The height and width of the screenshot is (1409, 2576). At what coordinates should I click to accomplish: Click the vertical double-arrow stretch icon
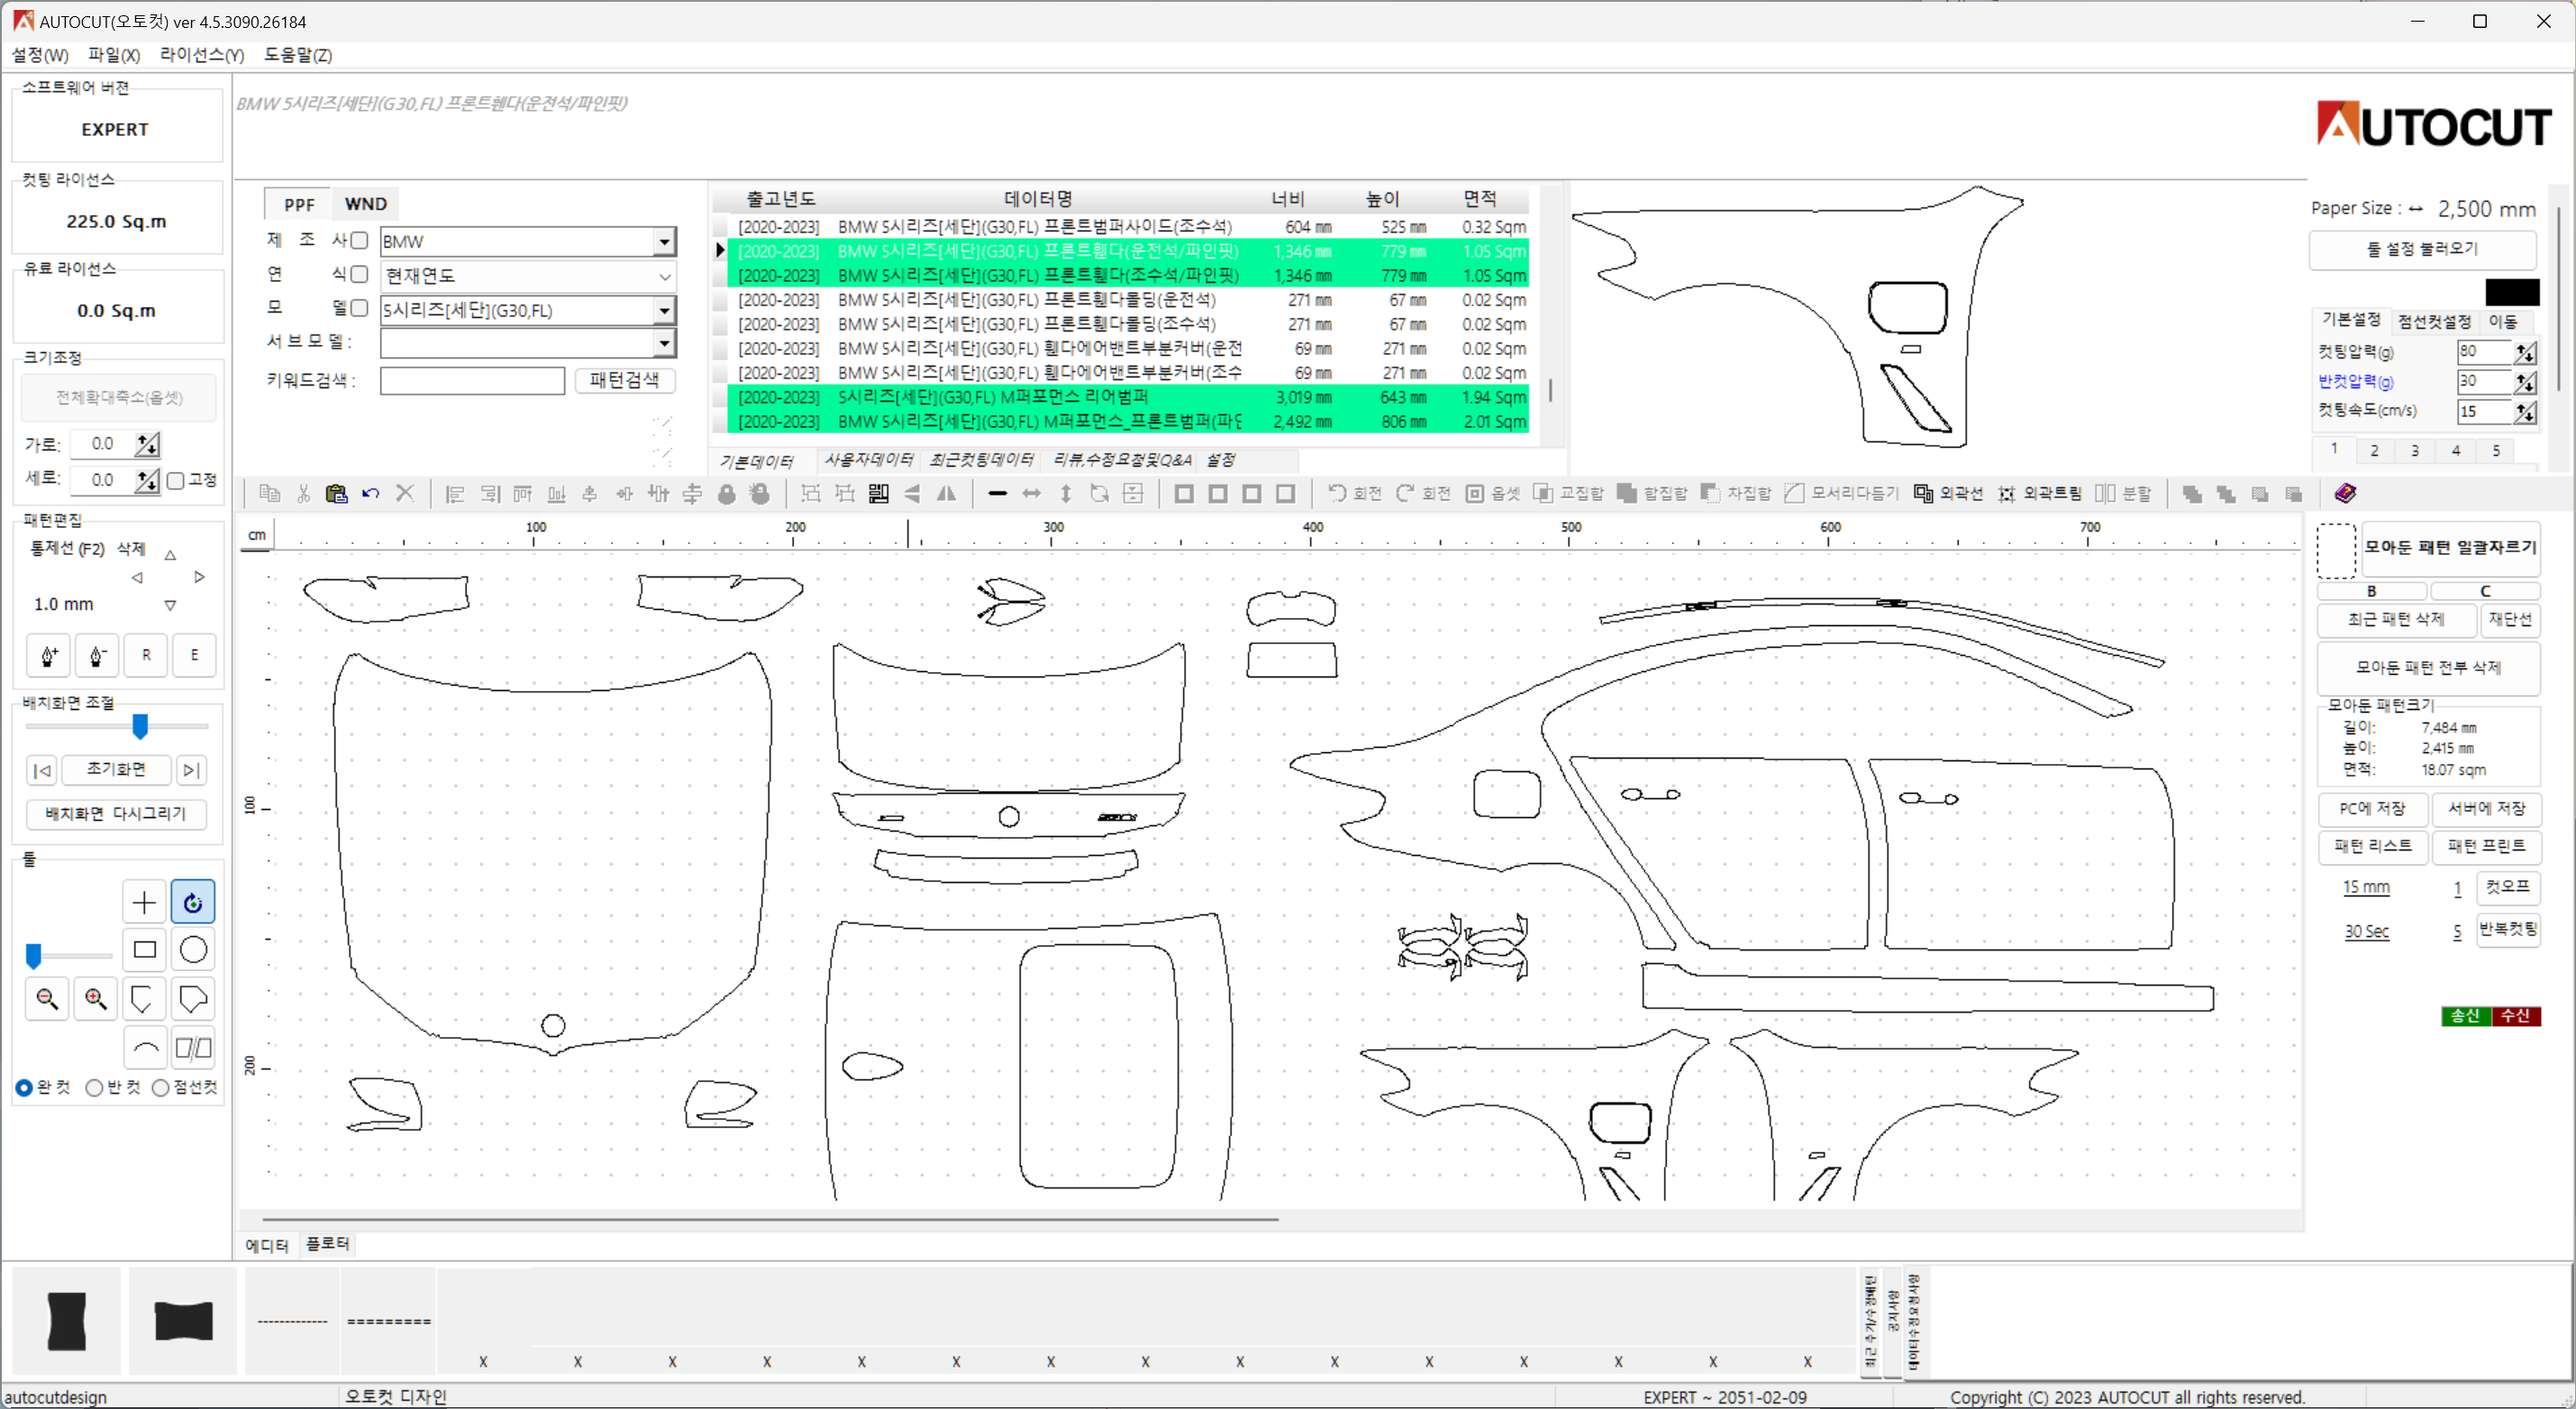pos(1066,493)
